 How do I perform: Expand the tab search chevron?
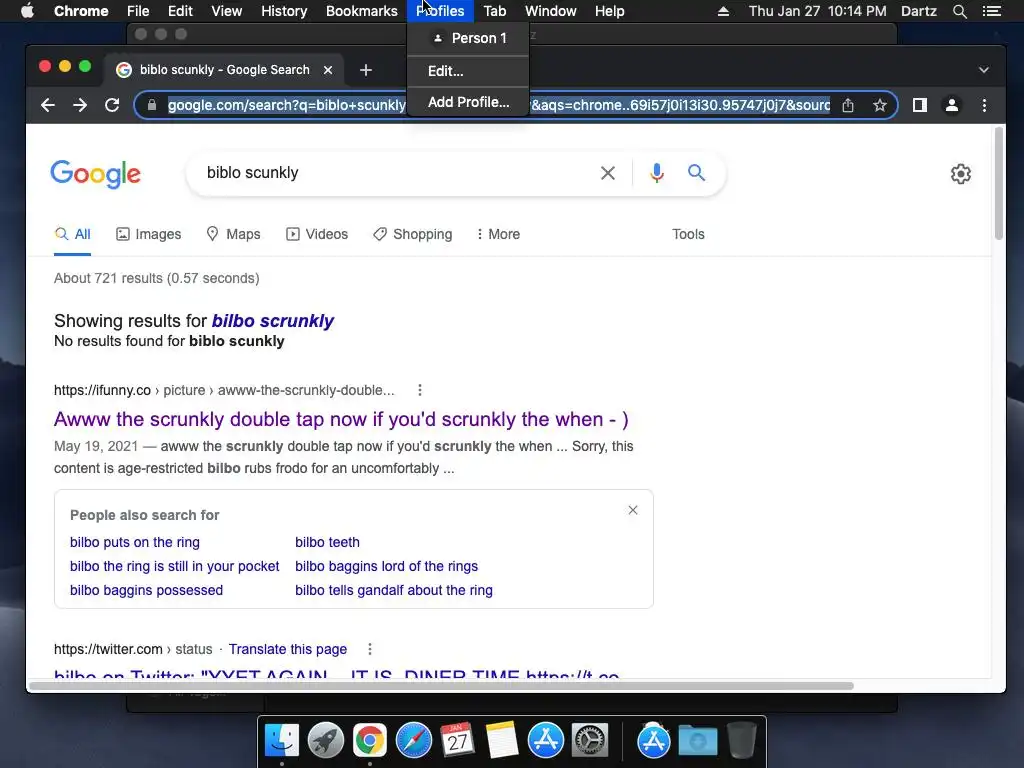984,70
